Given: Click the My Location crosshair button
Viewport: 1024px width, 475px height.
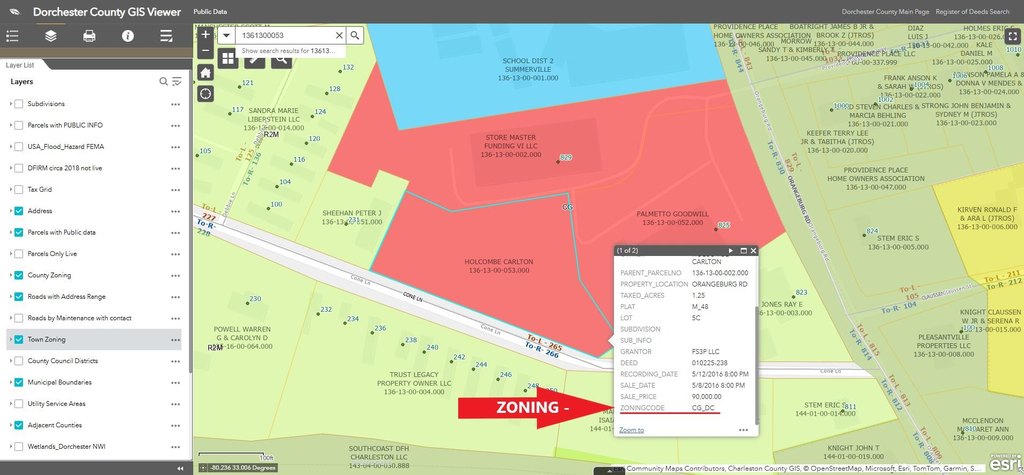Looking at the screenshot, I should [x=206, y=93].
